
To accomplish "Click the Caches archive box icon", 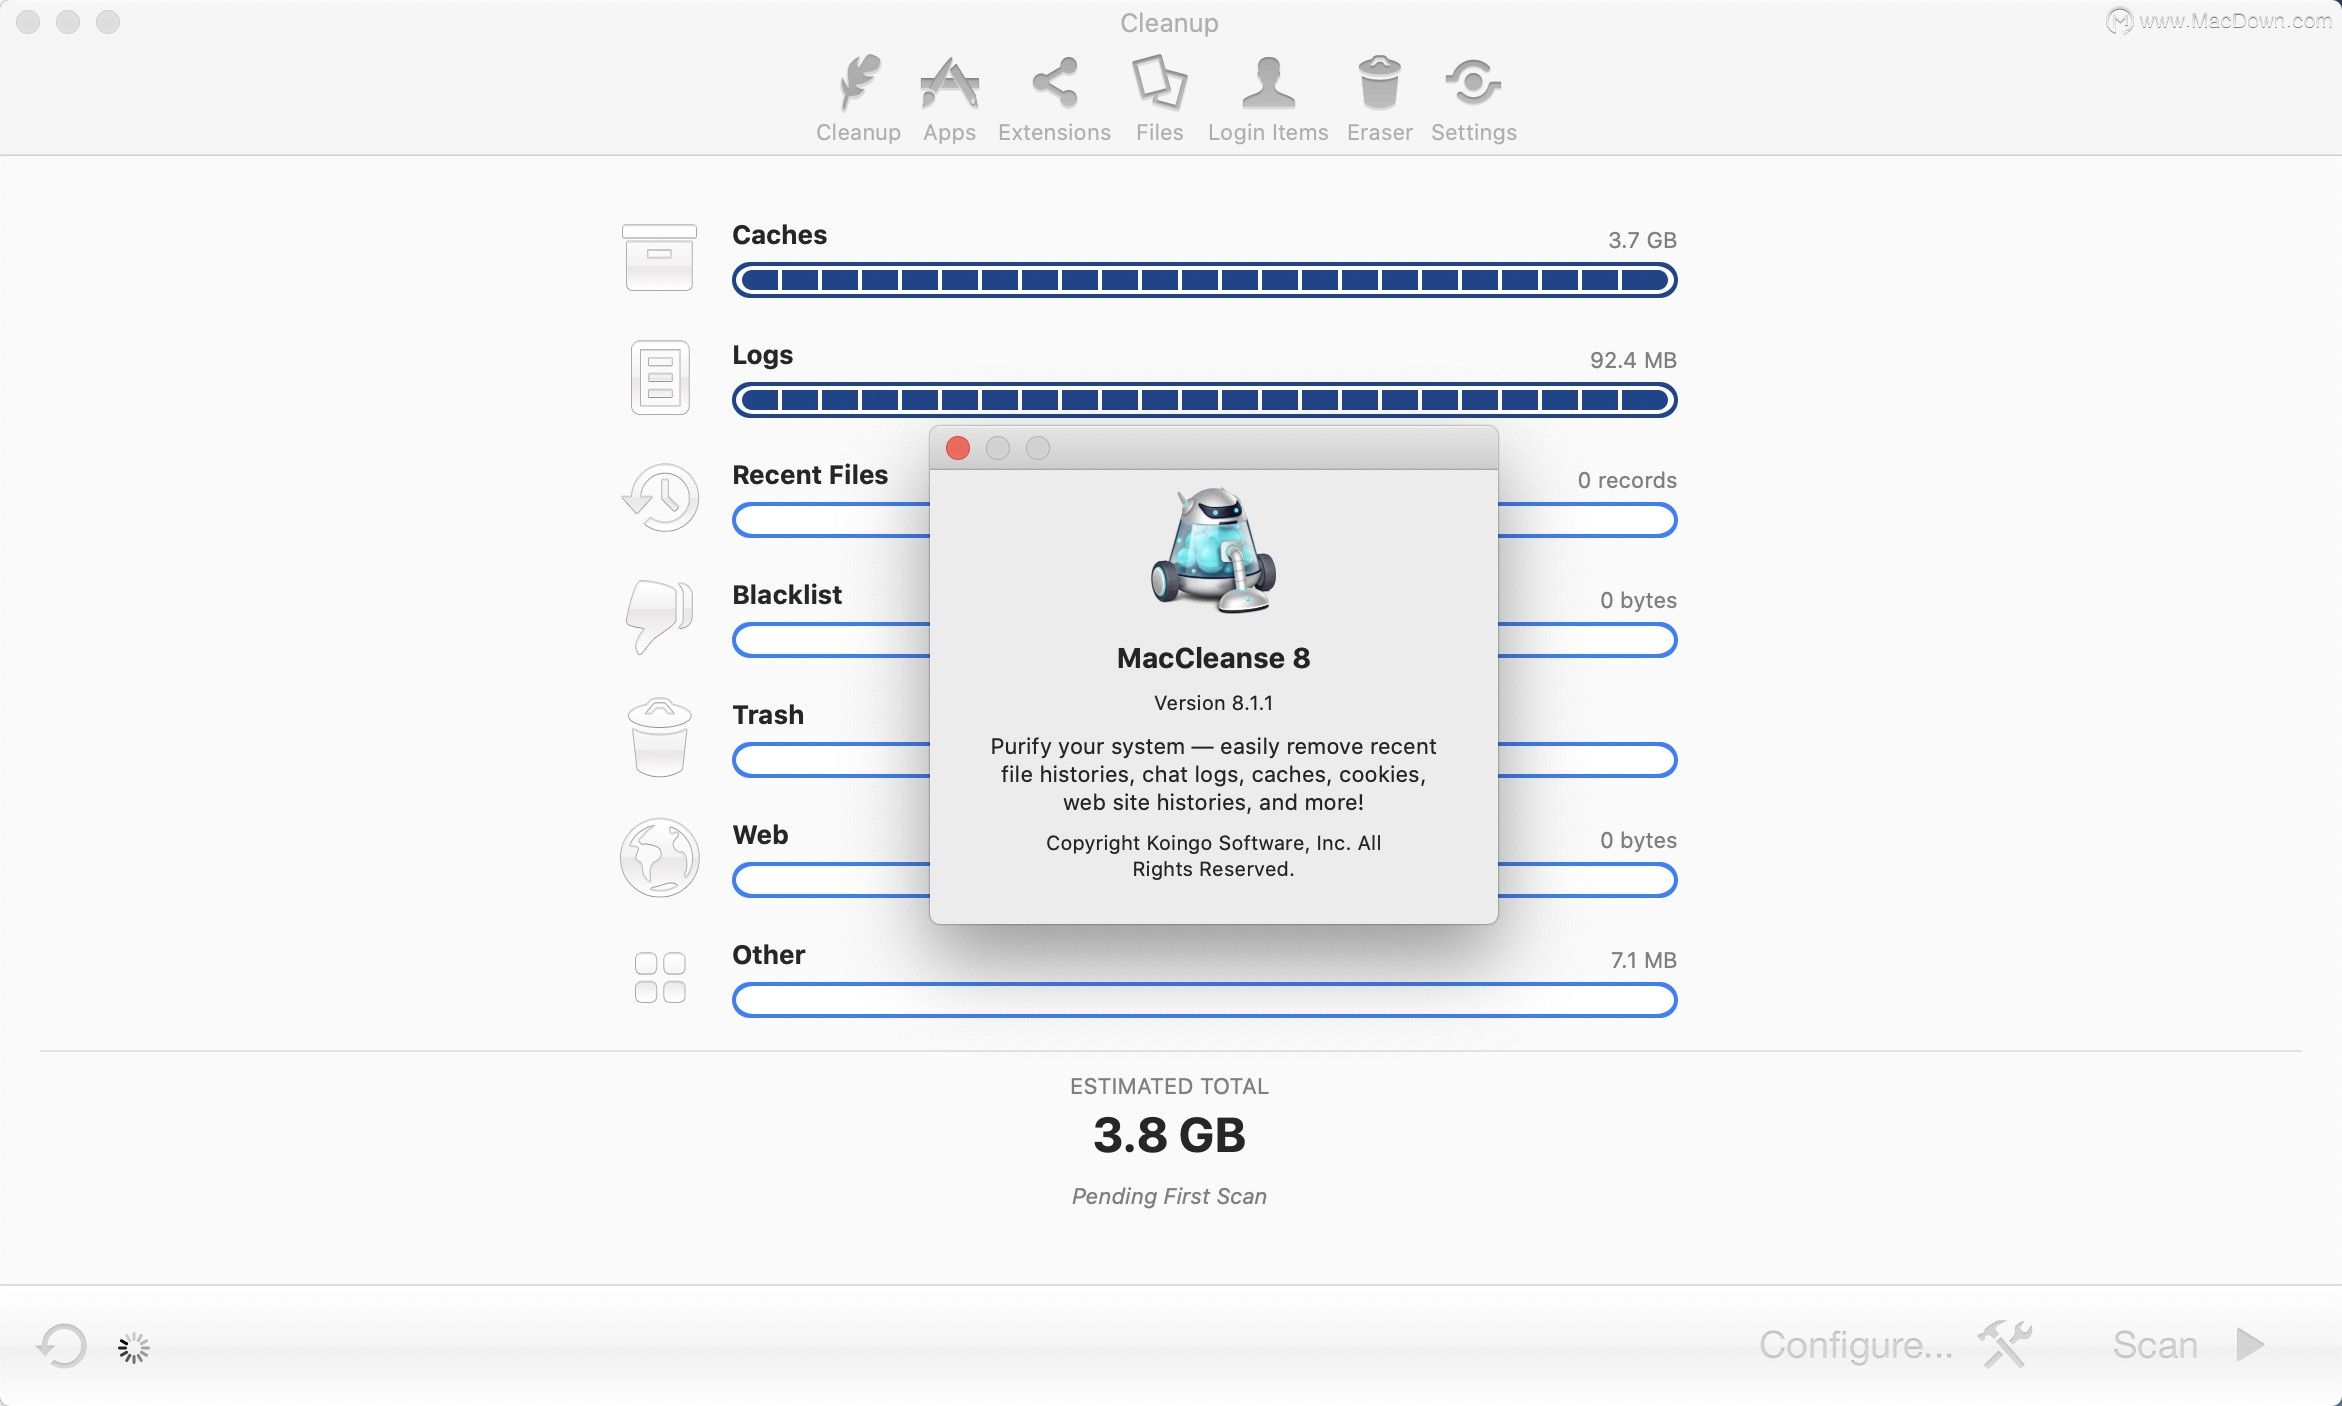I will coord(659,257).
